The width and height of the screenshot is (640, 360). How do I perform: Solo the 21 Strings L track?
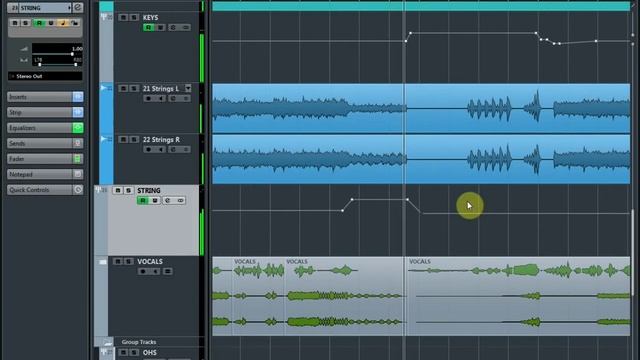pos(134,89)
